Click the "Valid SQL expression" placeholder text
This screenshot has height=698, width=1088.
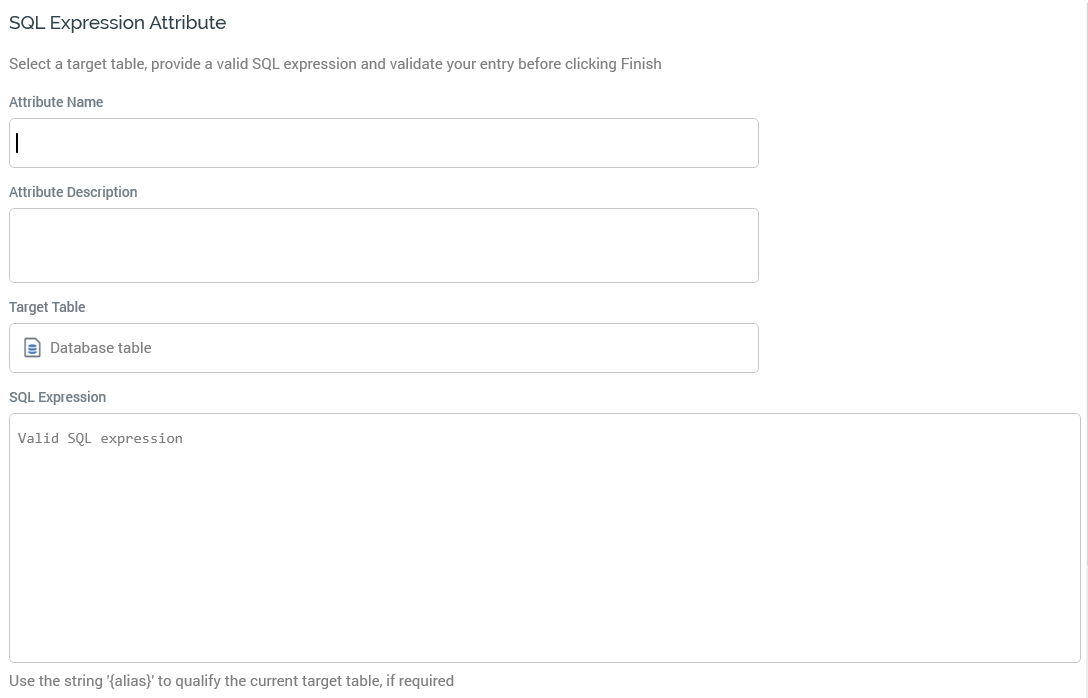[100, 438]
